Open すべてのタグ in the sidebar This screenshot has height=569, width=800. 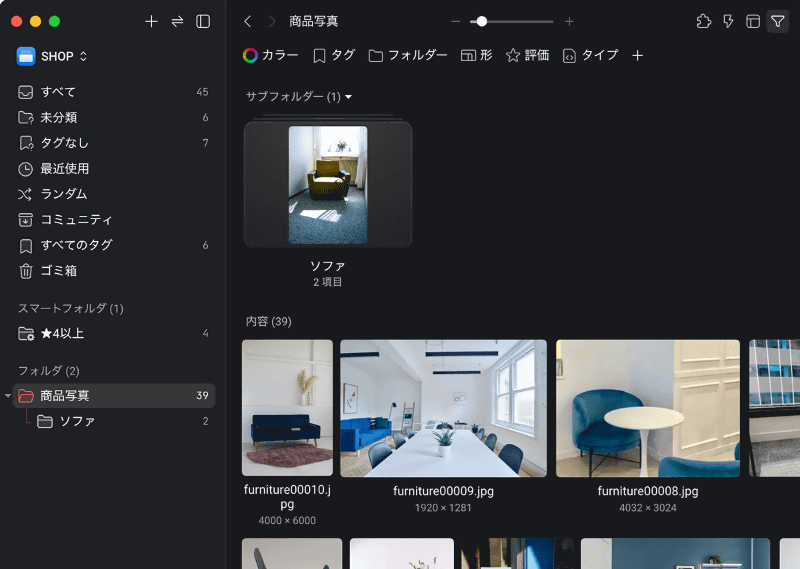click(x=113, y=245)
